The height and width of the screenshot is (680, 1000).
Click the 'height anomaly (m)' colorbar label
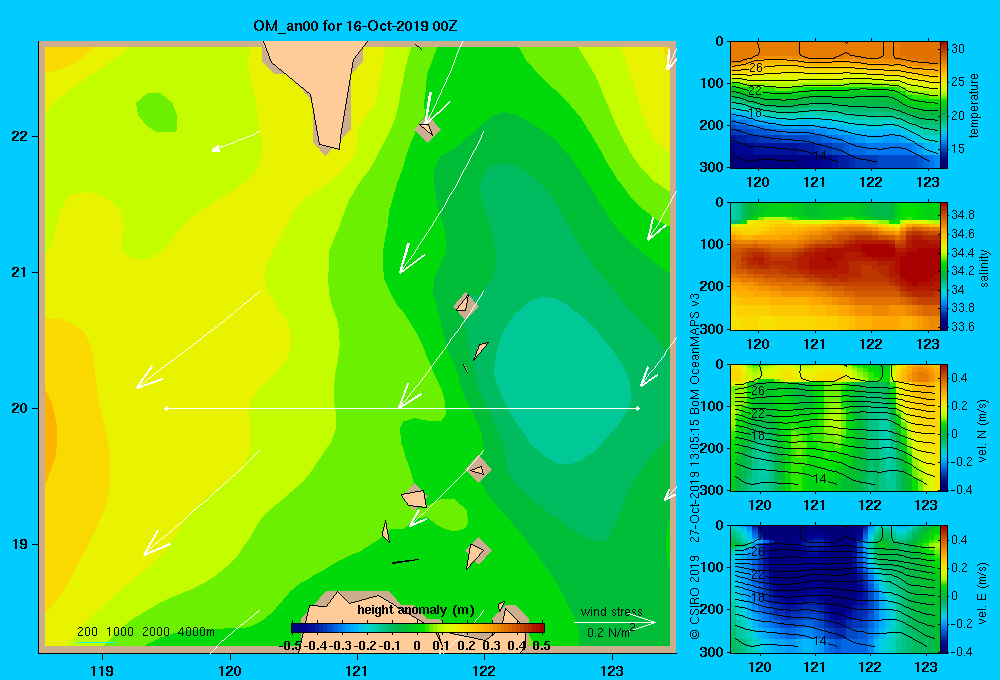pos(416,610)
